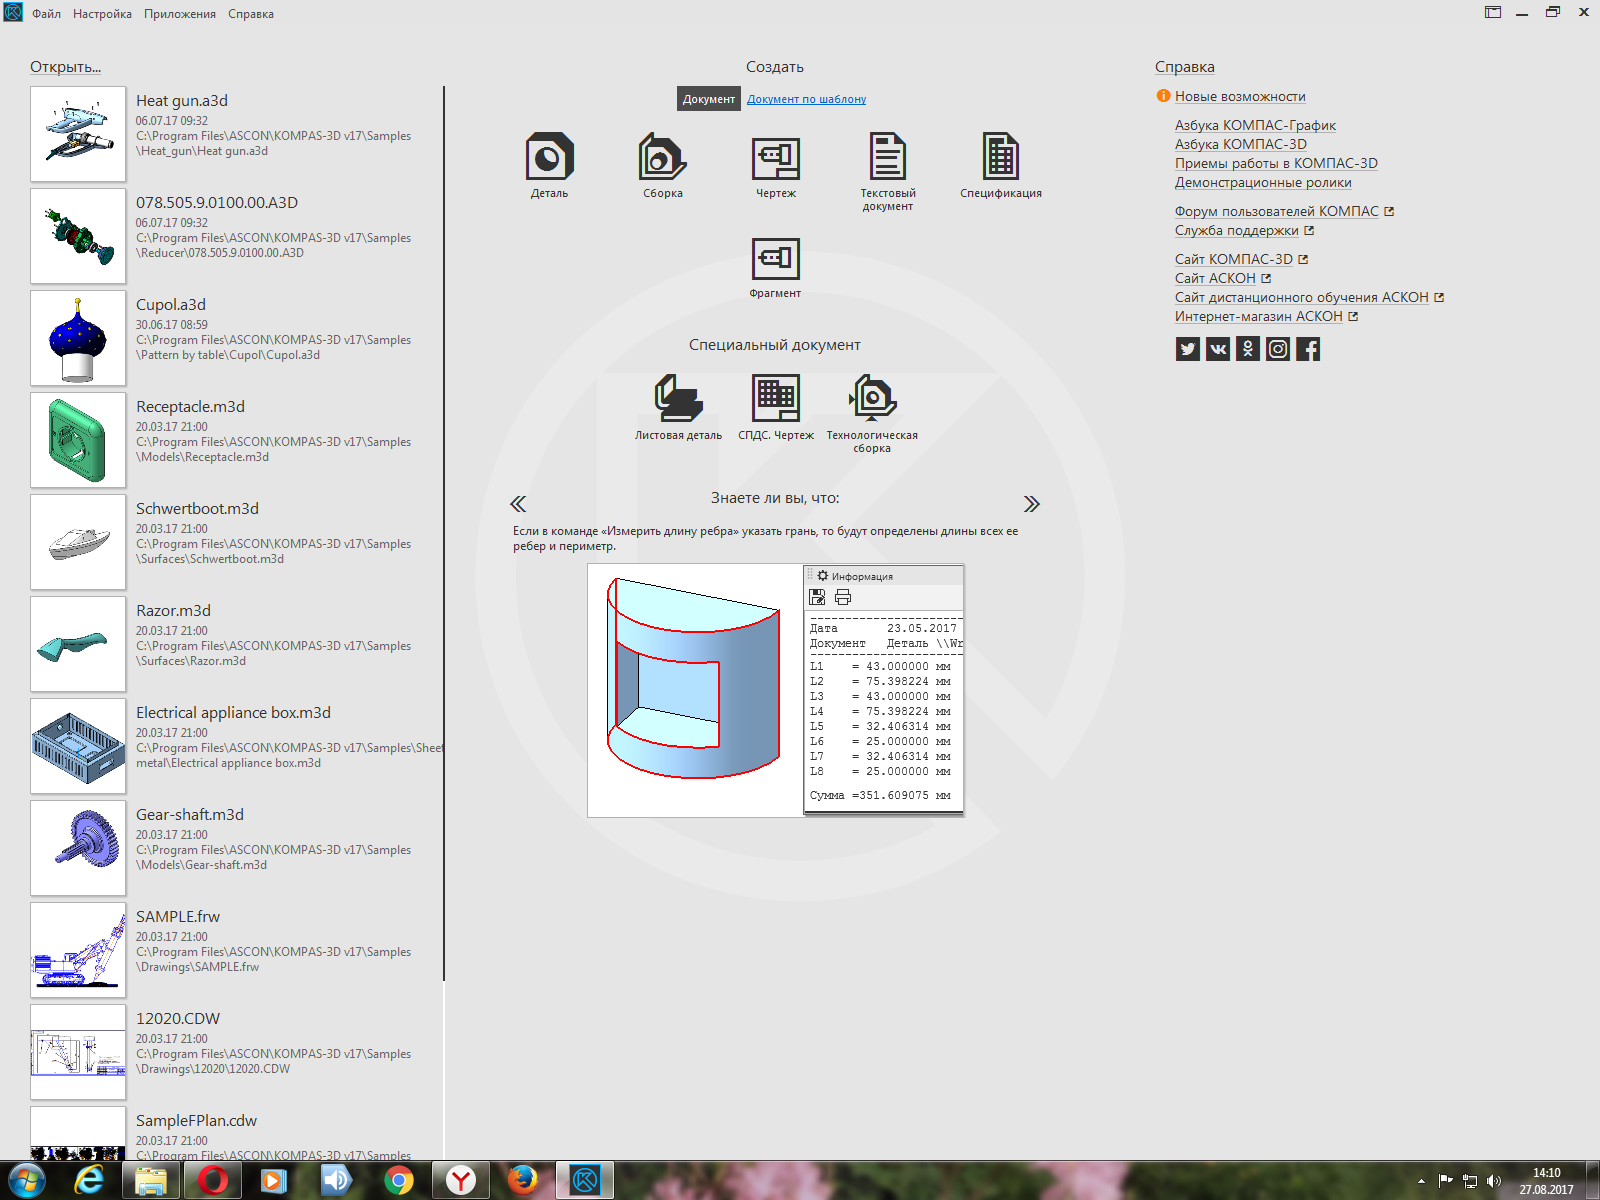This screenshot has width=1600, height=1200.
Task: Open Razor.m3d thumbnail
Action: pyautogui.click(x=78, y=644)
